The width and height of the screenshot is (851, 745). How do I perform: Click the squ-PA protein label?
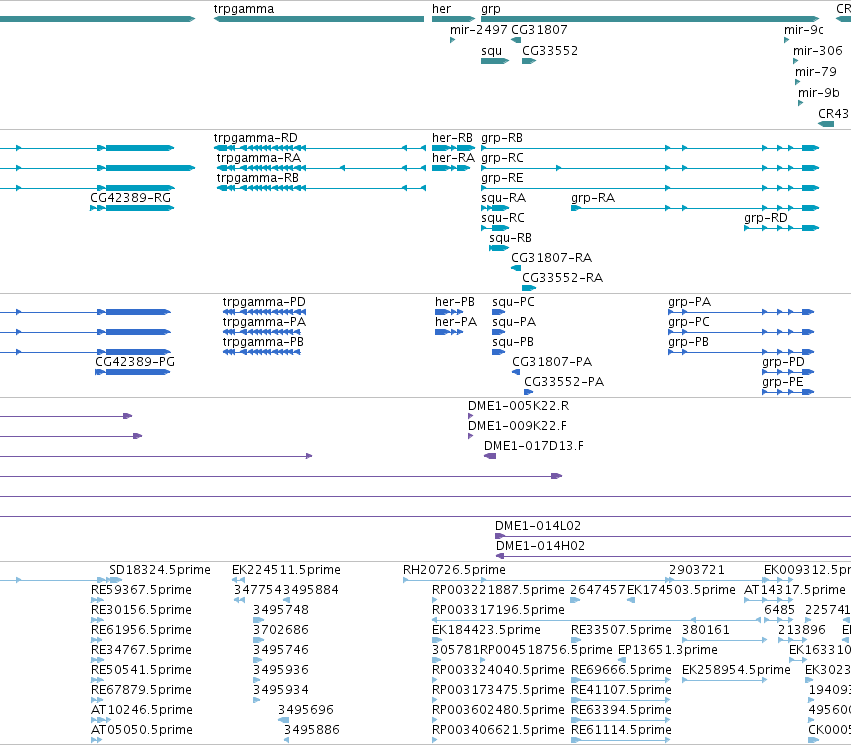(x=514, y=322)
